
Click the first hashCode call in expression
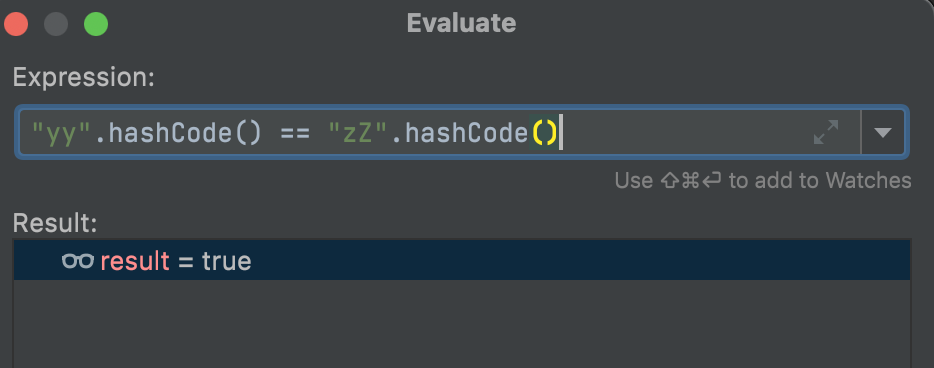tap(178, 133)
